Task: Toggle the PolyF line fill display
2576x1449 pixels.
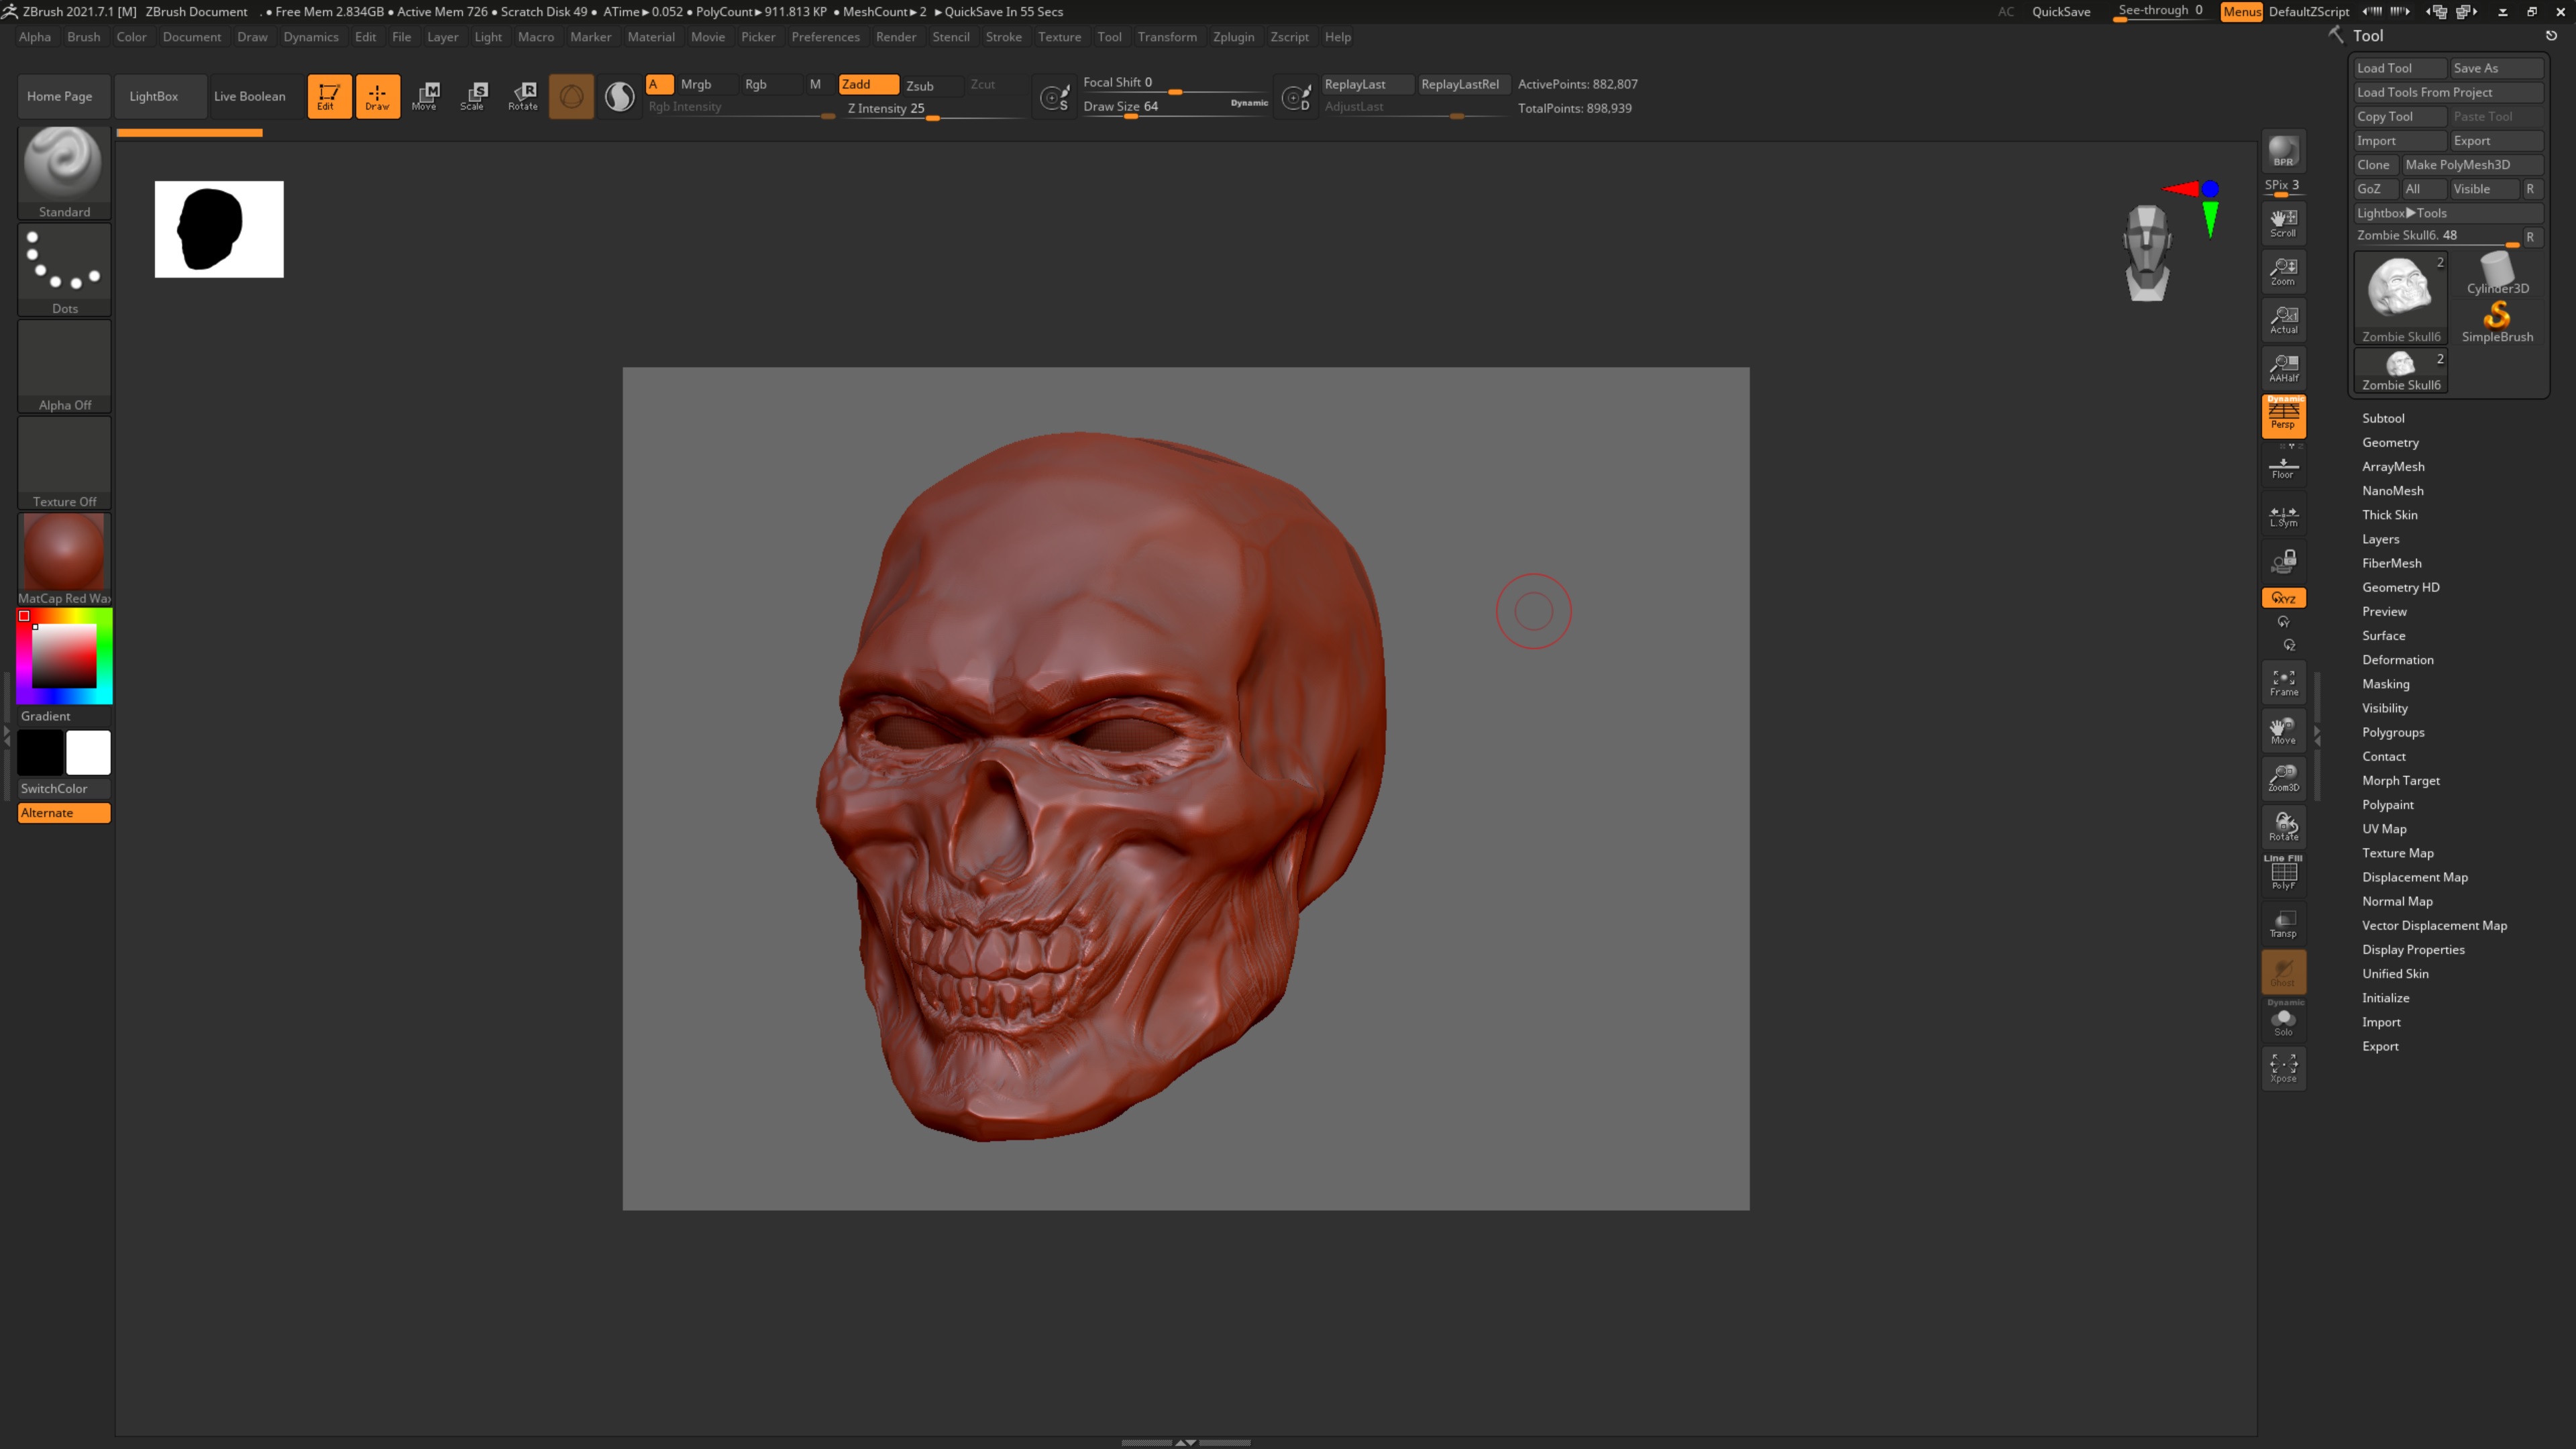Action: click(x=2283, y=874)
